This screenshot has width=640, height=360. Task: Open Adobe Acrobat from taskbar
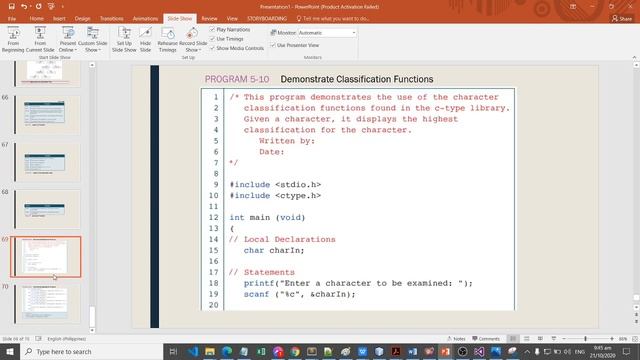396,351
